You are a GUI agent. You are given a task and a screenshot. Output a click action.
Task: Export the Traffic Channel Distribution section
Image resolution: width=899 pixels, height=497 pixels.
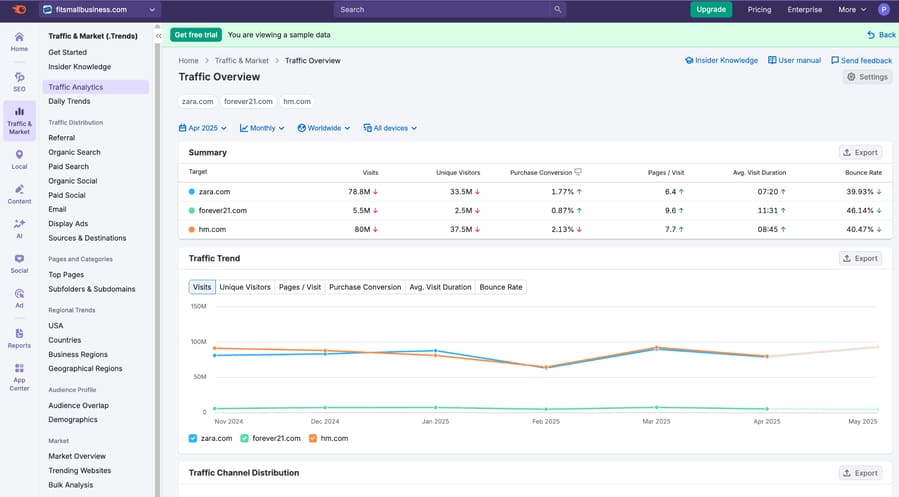point(860,473)
